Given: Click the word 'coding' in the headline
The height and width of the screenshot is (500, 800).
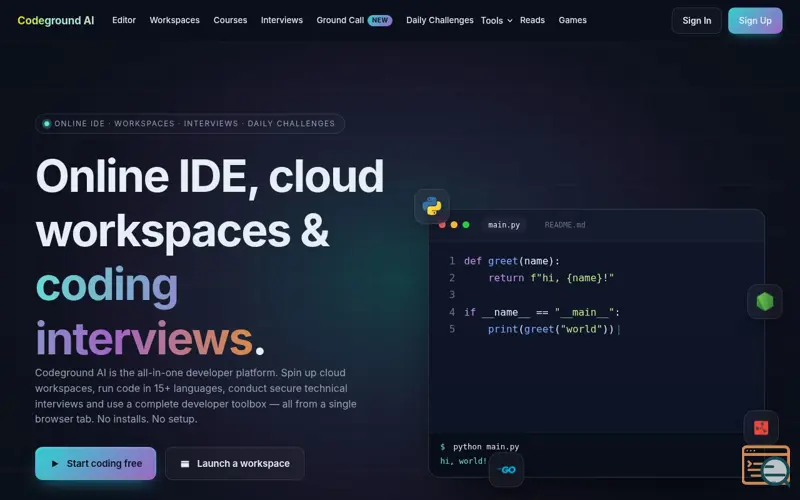Looking at the screenshot, I should click(x=107, y=286).
